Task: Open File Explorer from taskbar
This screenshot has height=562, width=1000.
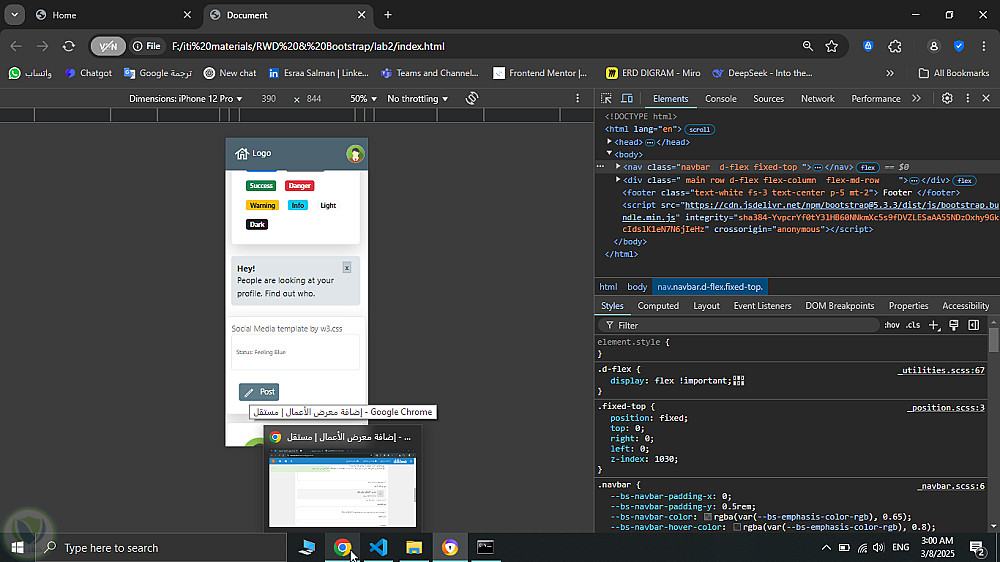Action: tap(414, 547)
